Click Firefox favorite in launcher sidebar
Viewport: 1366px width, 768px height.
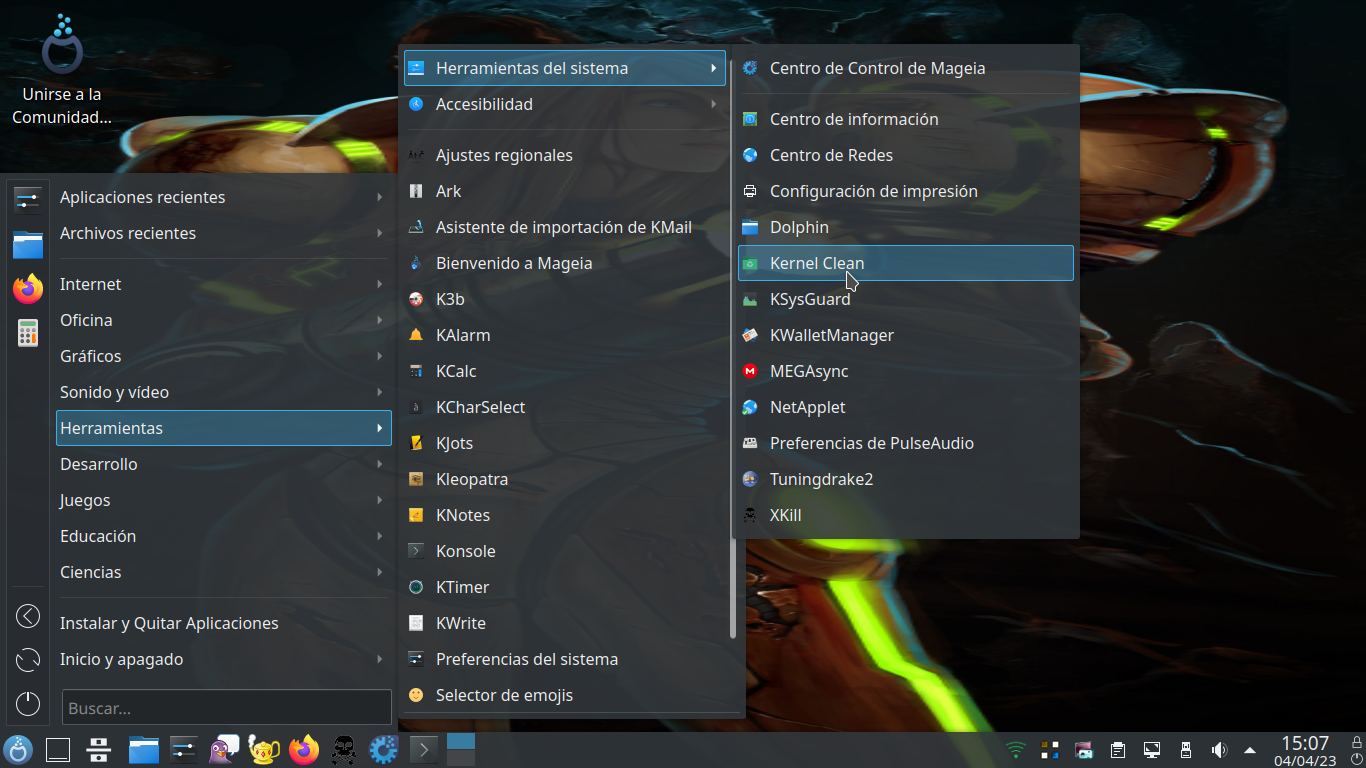click(28, 289)
